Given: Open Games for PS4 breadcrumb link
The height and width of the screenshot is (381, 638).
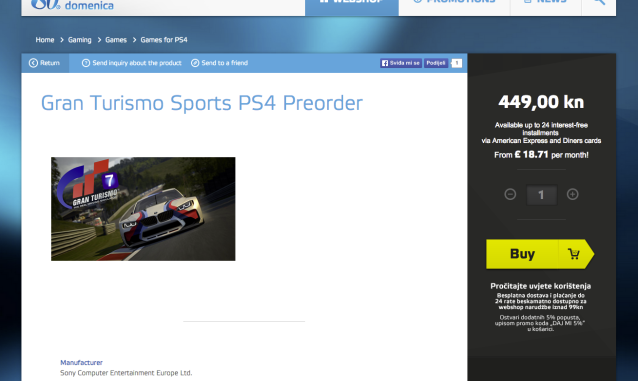Looking at the screenshot, I should point(164,40).
